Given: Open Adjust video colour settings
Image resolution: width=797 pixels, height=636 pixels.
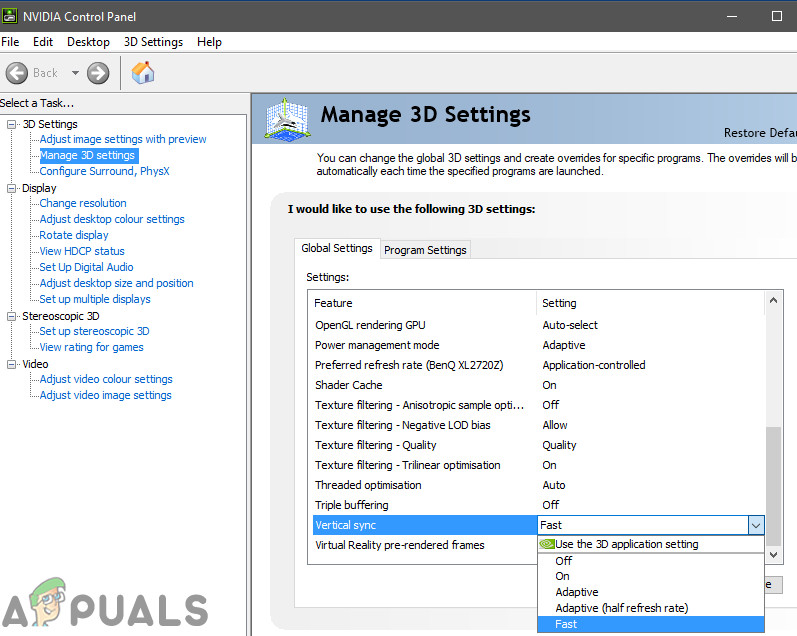Looking at the screenshot, I should pos(106,379).
